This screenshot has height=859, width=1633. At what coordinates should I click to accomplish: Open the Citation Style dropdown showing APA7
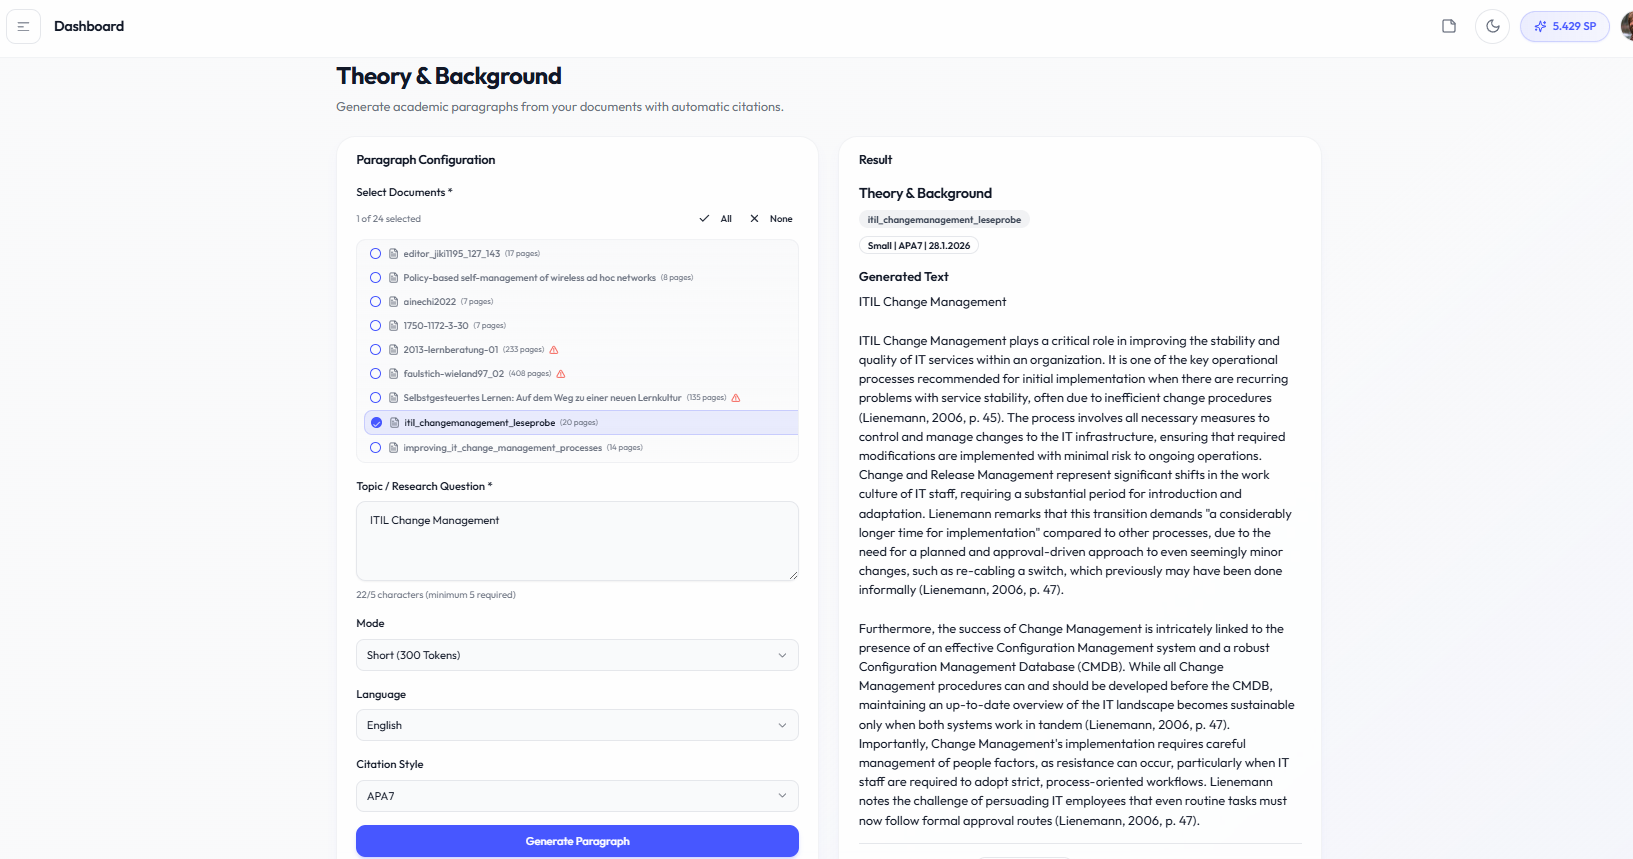577,796
